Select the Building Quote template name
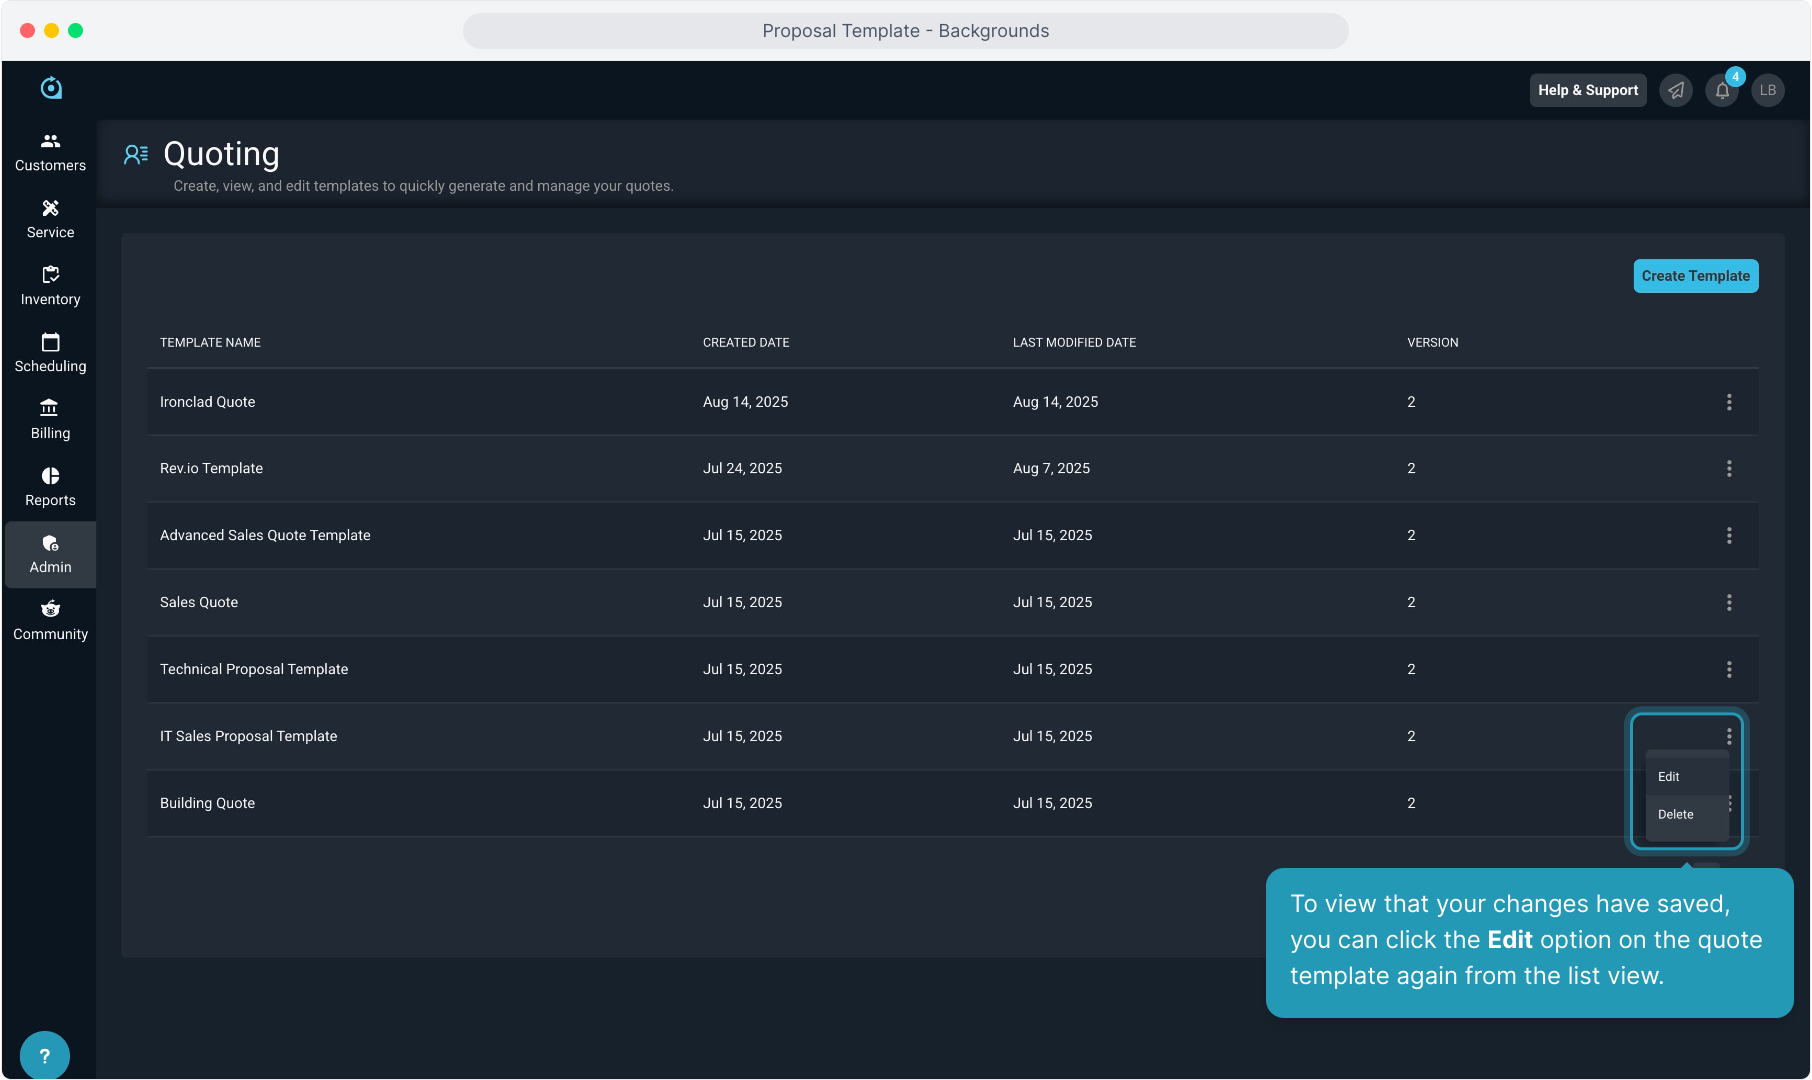 tap(208, 804)
